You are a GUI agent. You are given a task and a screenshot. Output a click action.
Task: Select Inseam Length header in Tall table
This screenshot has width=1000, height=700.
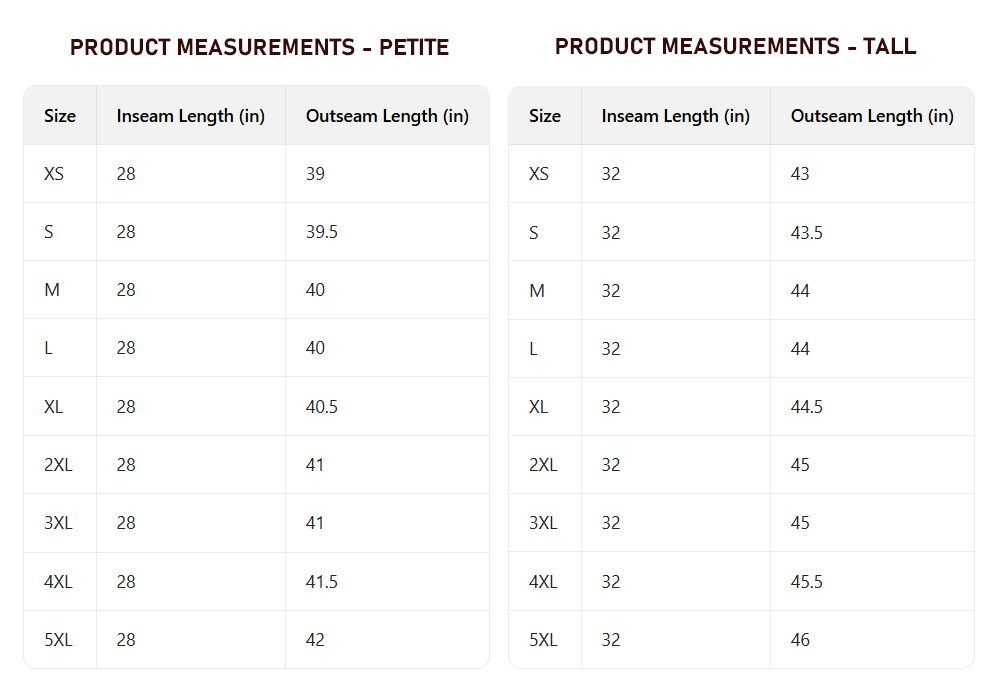click(x=675, y=116)
